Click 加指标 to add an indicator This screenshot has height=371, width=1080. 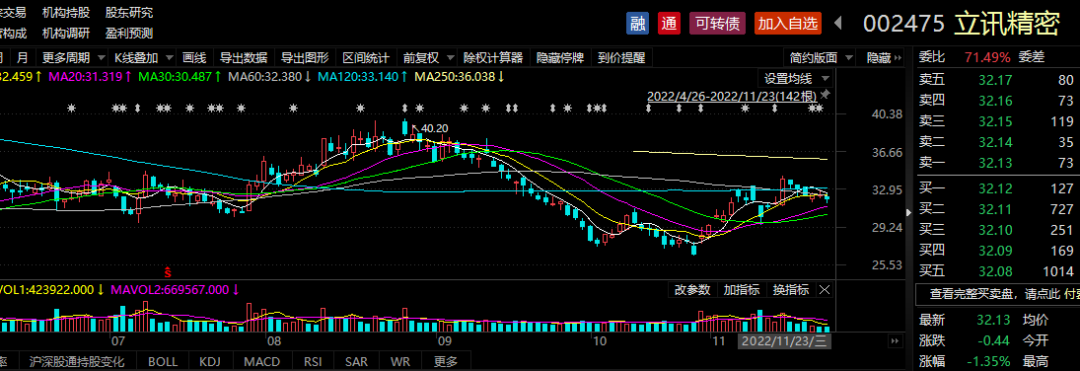[741, 290]
